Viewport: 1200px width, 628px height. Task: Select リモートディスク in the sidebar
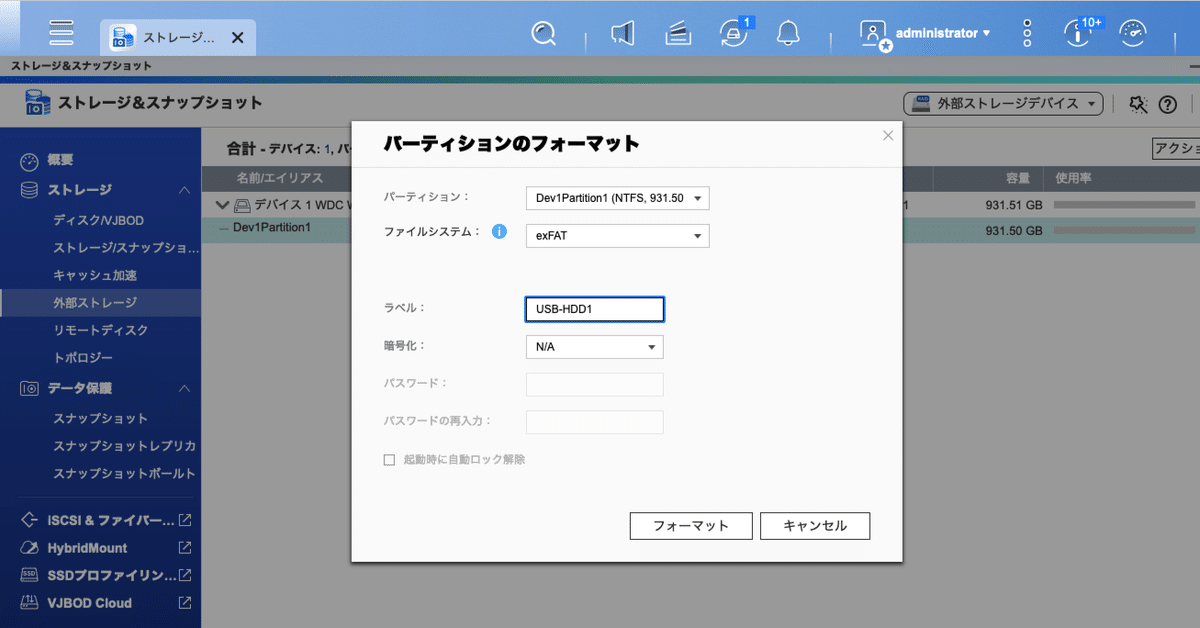pyautogui.click(x=100, y=330)
